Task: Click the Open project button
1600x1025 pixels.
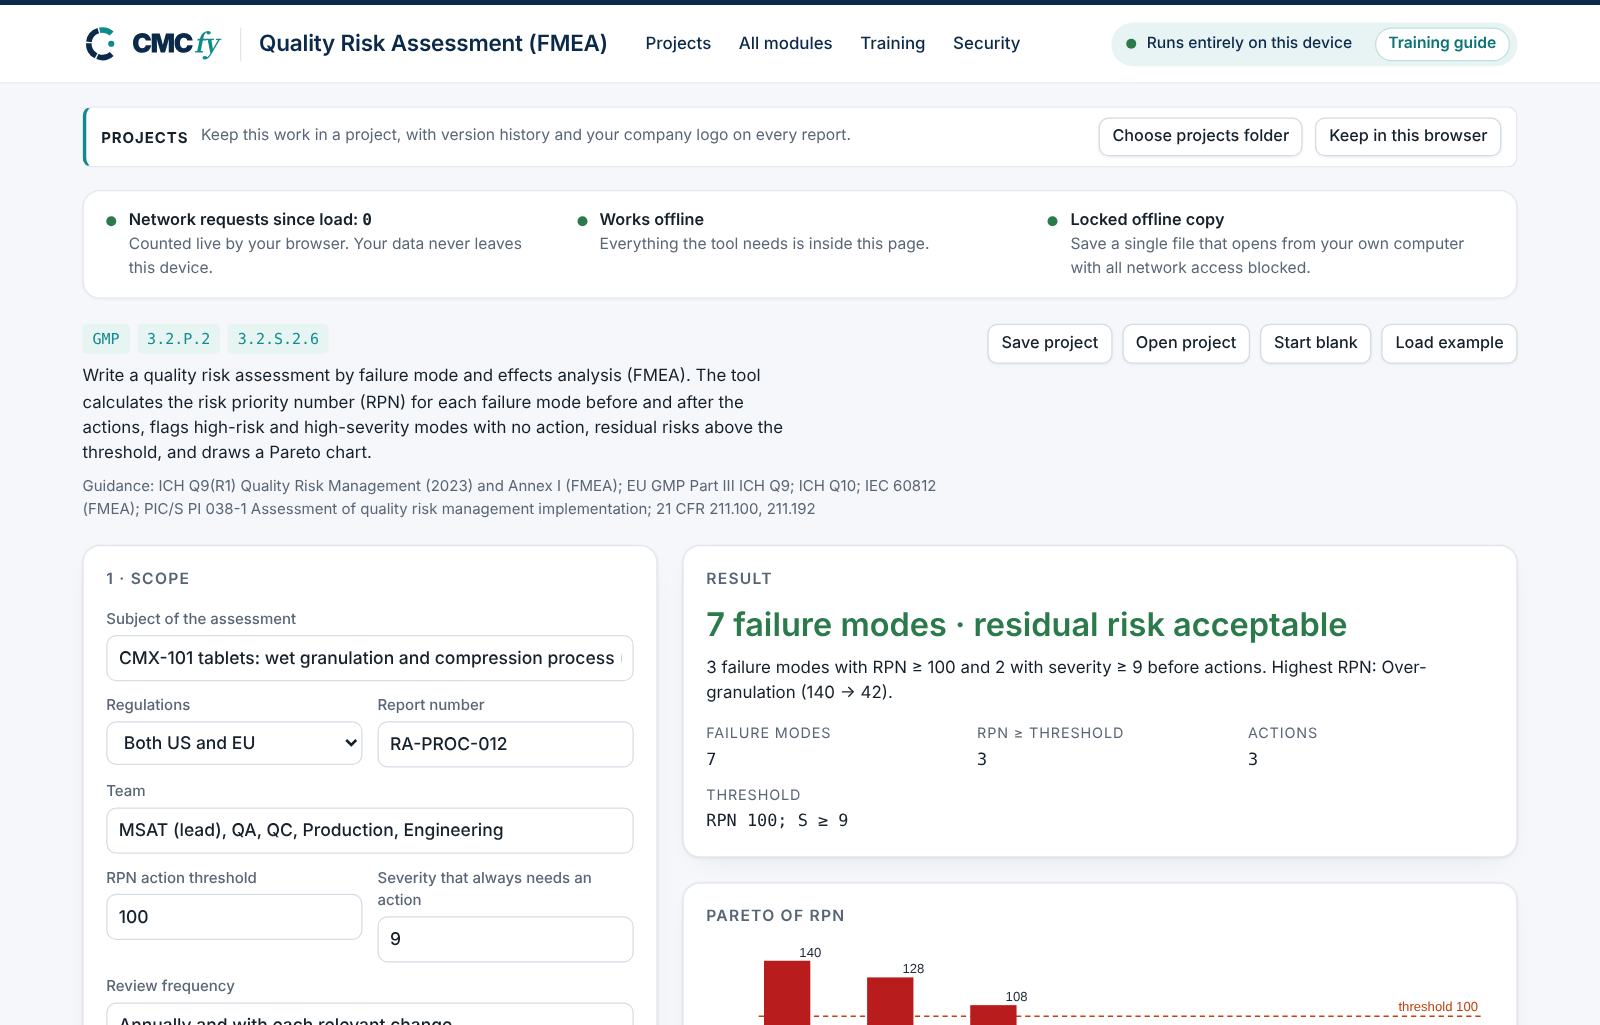Action: point(1185,343)
